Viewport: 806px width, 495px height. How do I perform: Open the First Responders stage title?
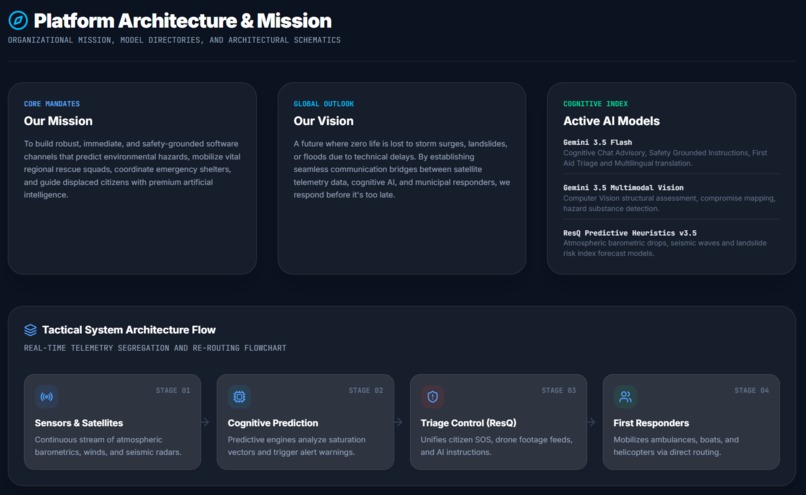(x=651, y=423)
